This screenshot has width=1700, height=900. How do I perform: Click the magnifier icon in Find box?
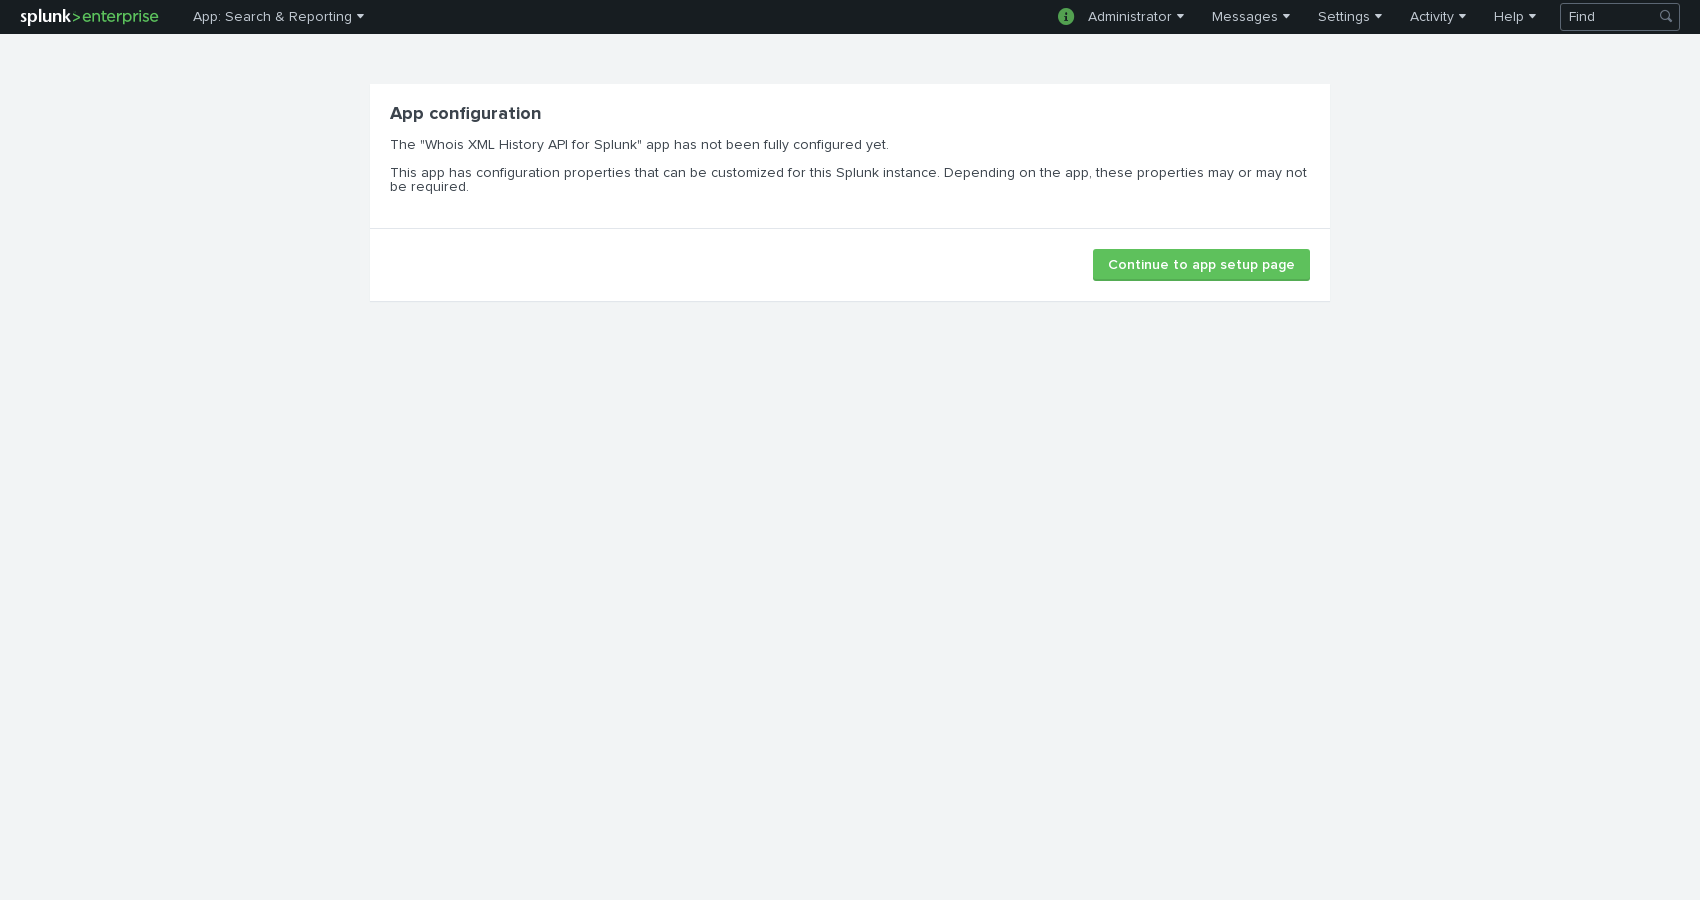click(x=1666, y=17)
